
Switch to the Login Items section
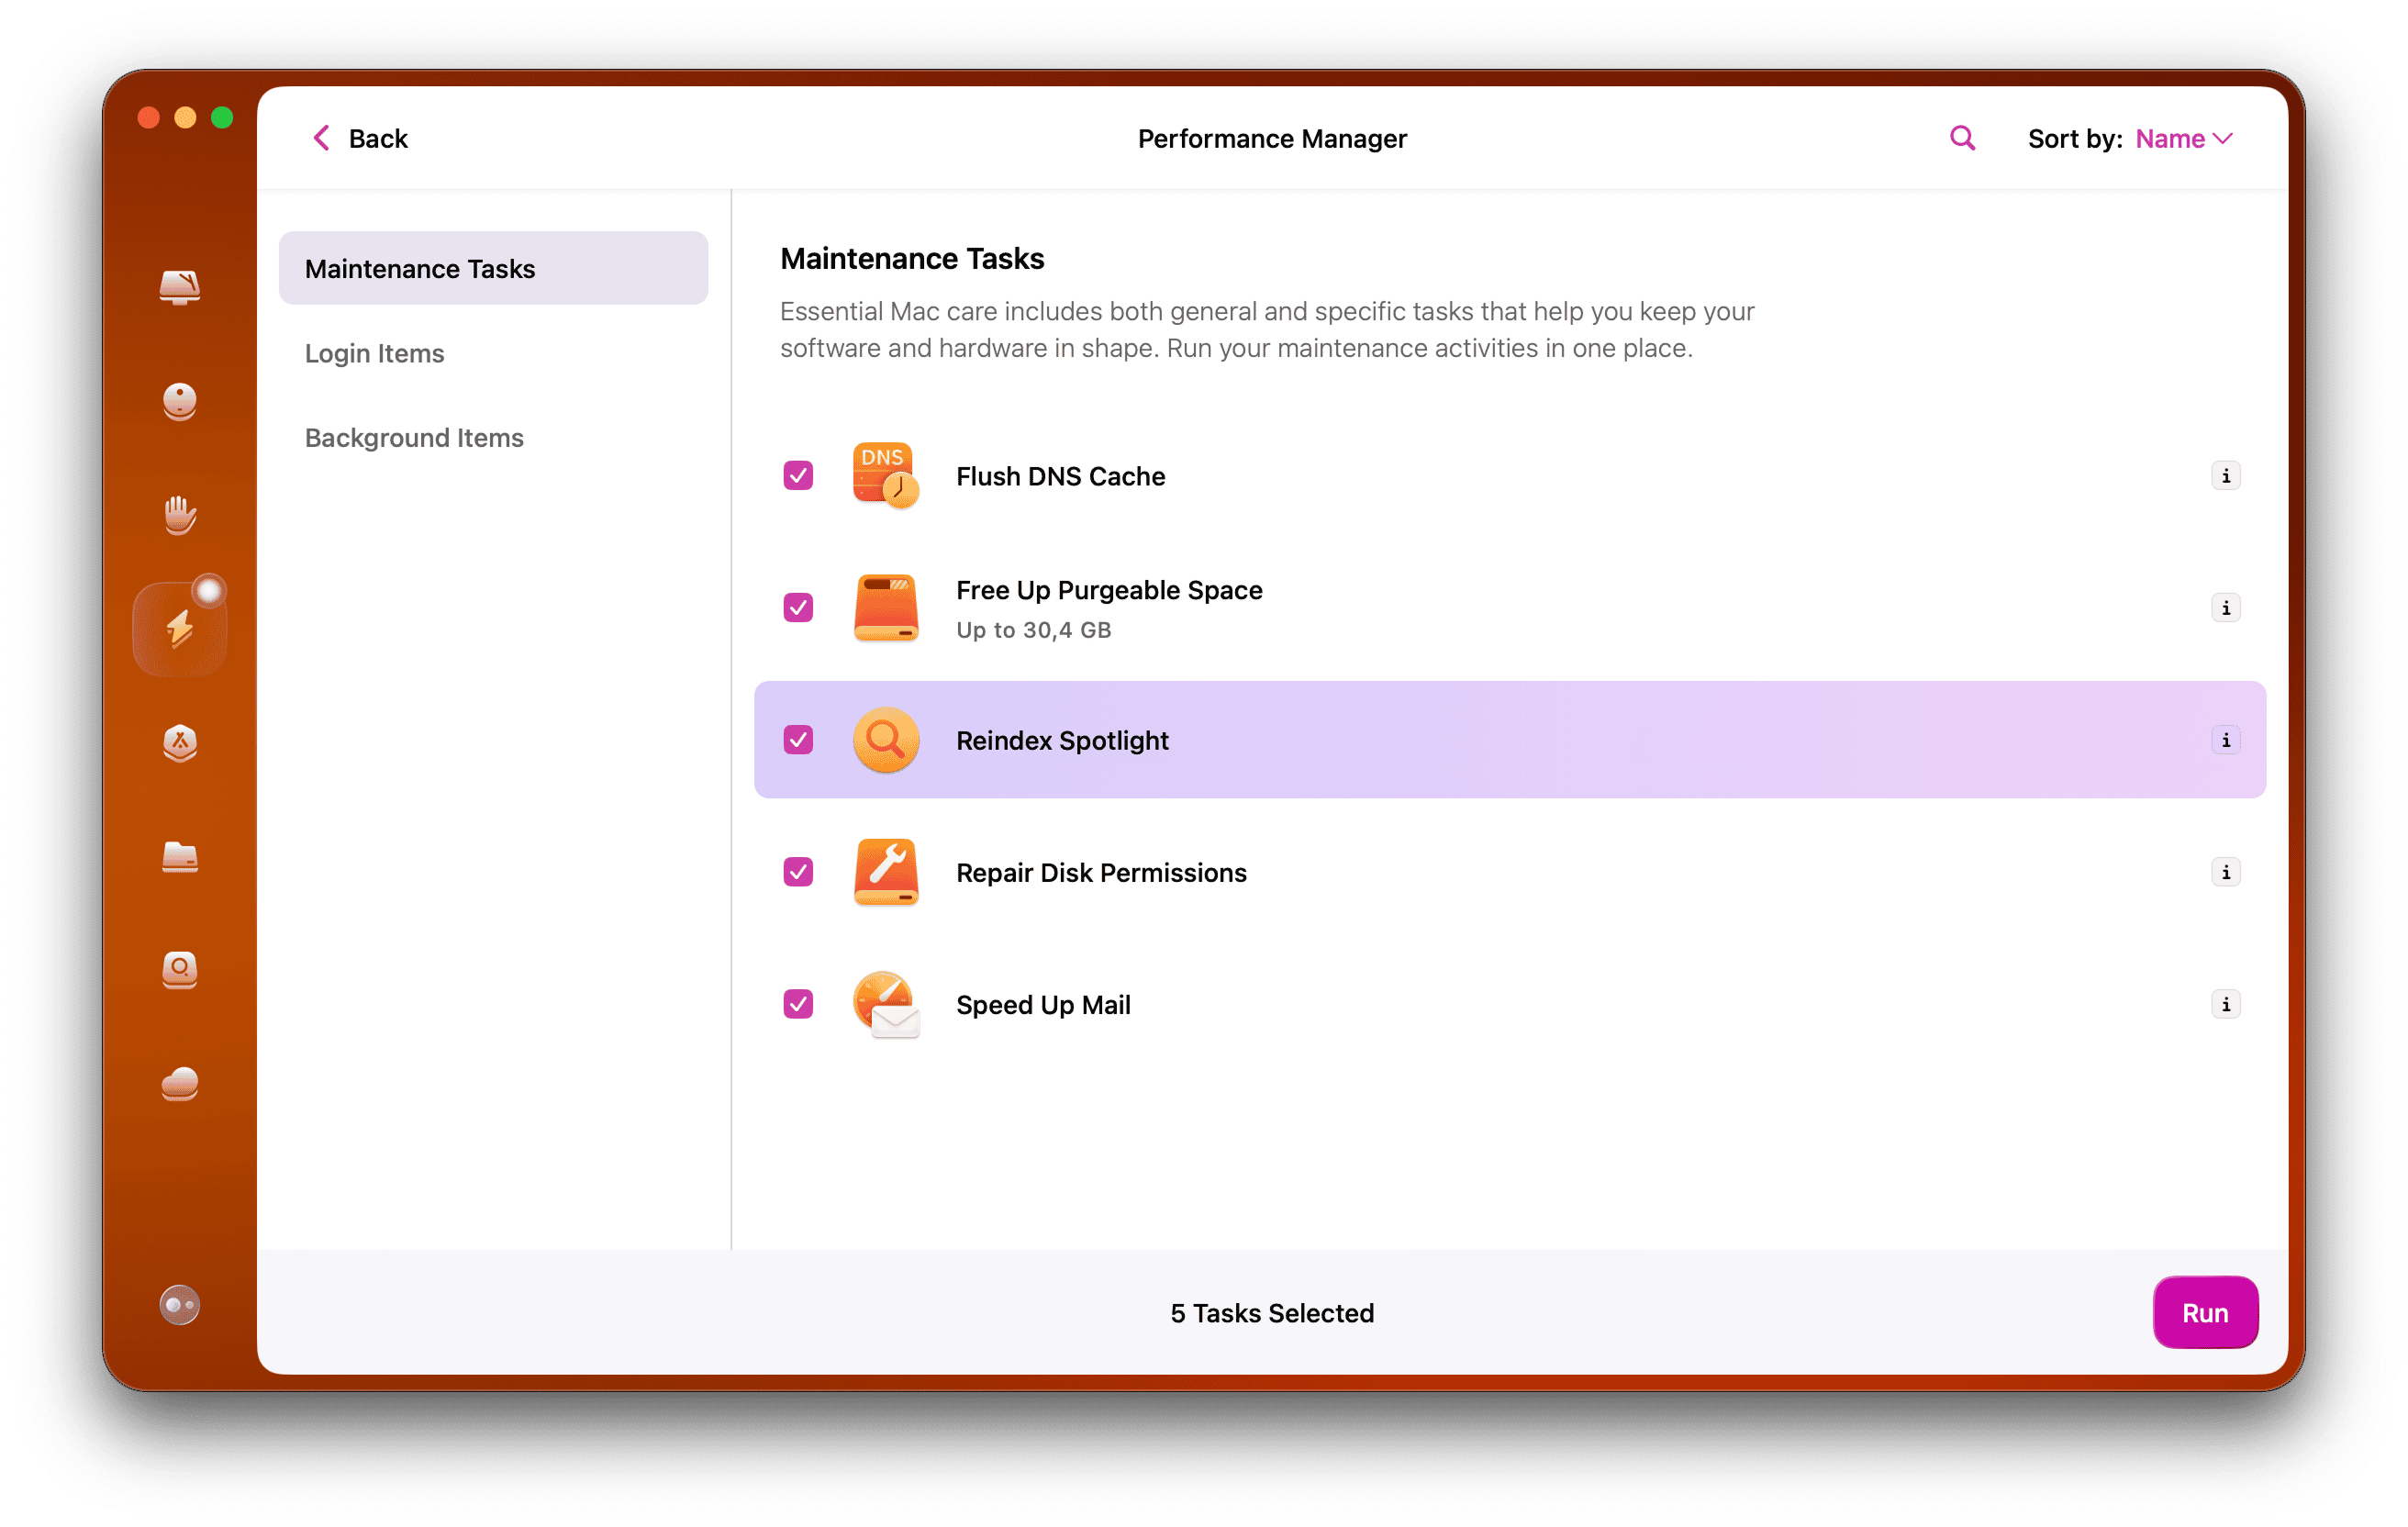click(374, 353)
